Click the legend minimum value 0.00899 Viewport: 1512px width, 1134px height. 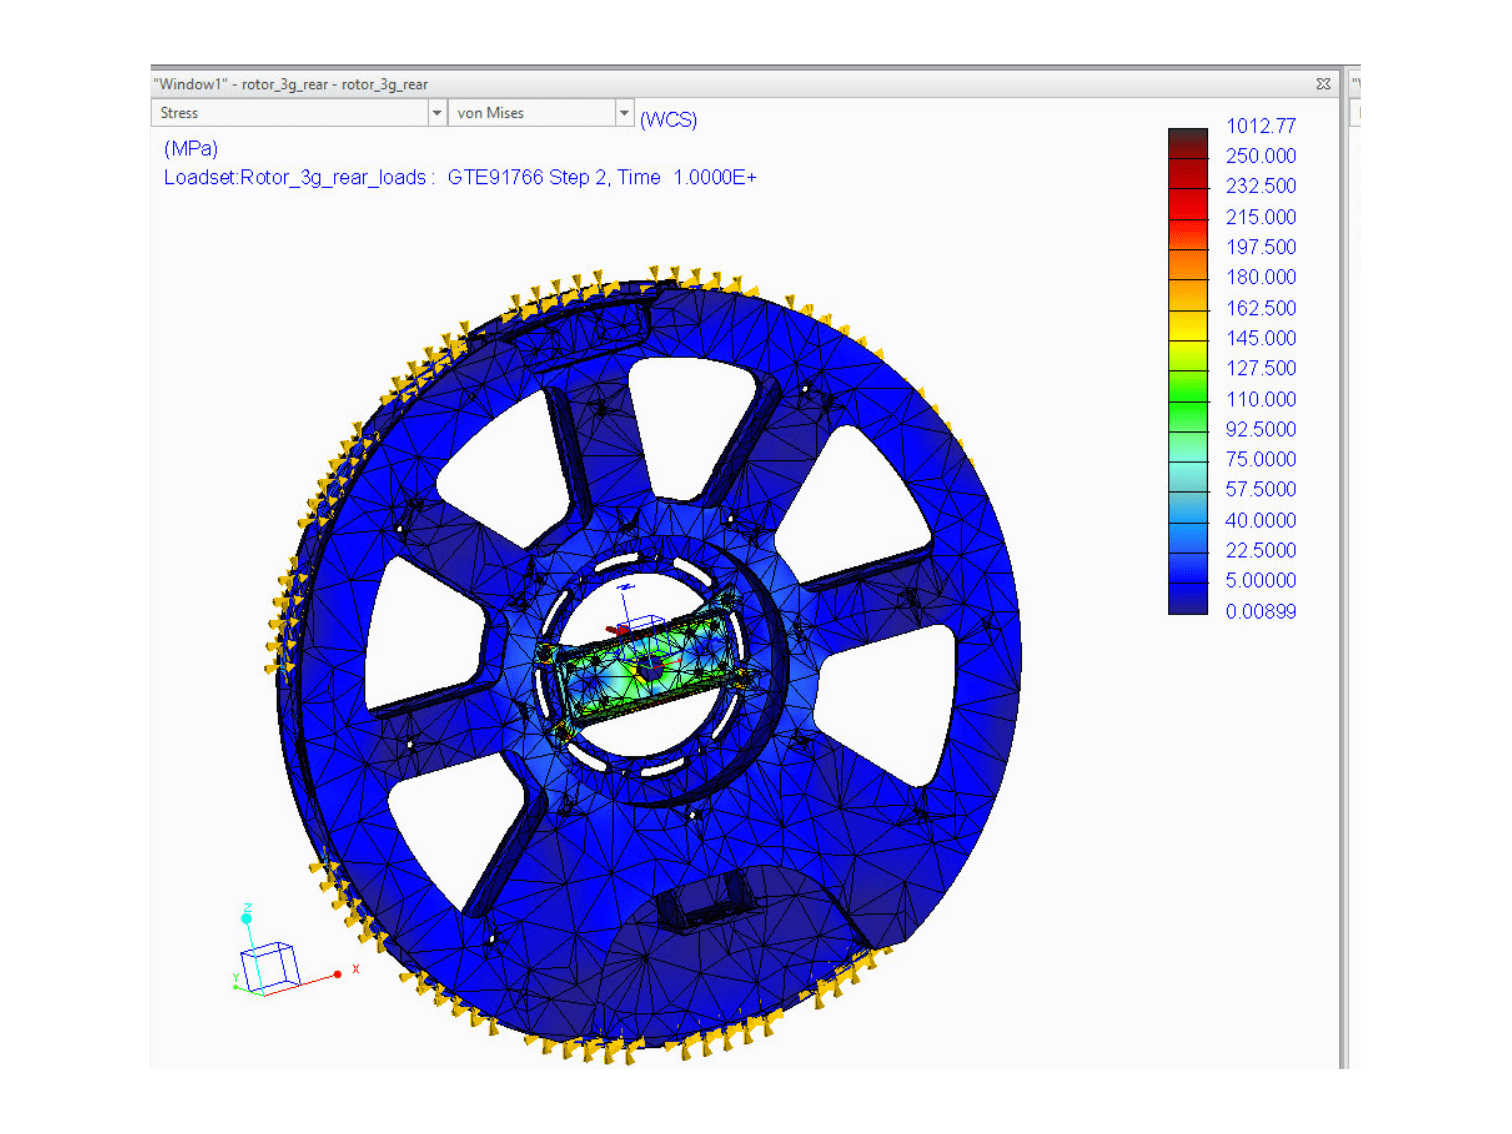pos(1260,611)
